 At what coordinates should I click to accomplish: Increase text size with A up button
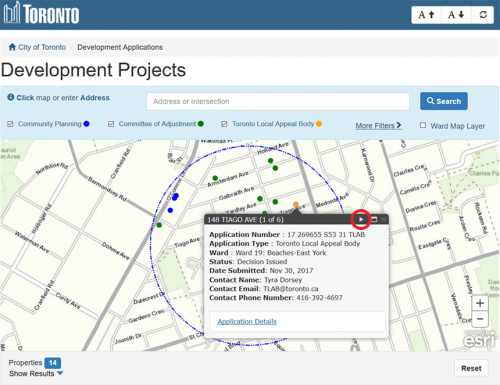point(426,15)
